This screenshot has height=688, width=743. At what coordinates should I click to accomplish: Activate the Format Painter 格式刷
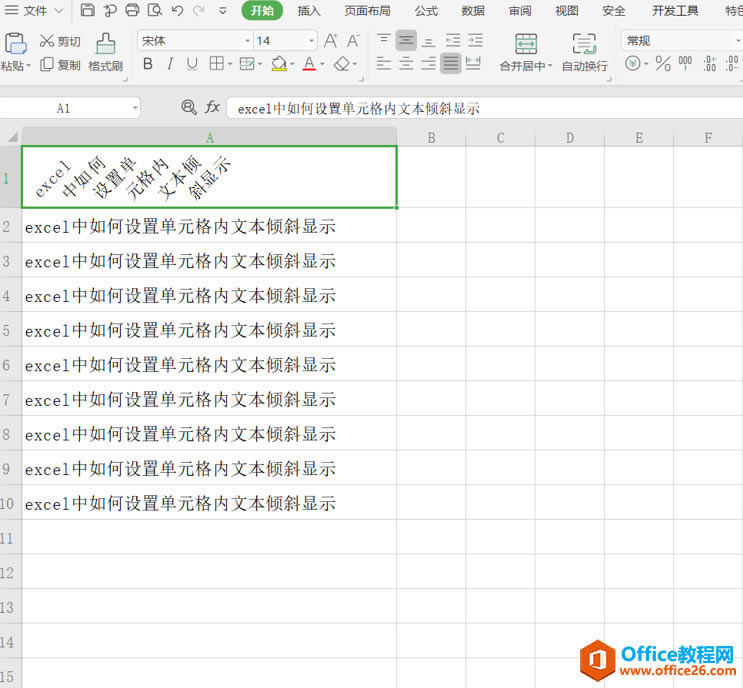[x=105, y=52]
